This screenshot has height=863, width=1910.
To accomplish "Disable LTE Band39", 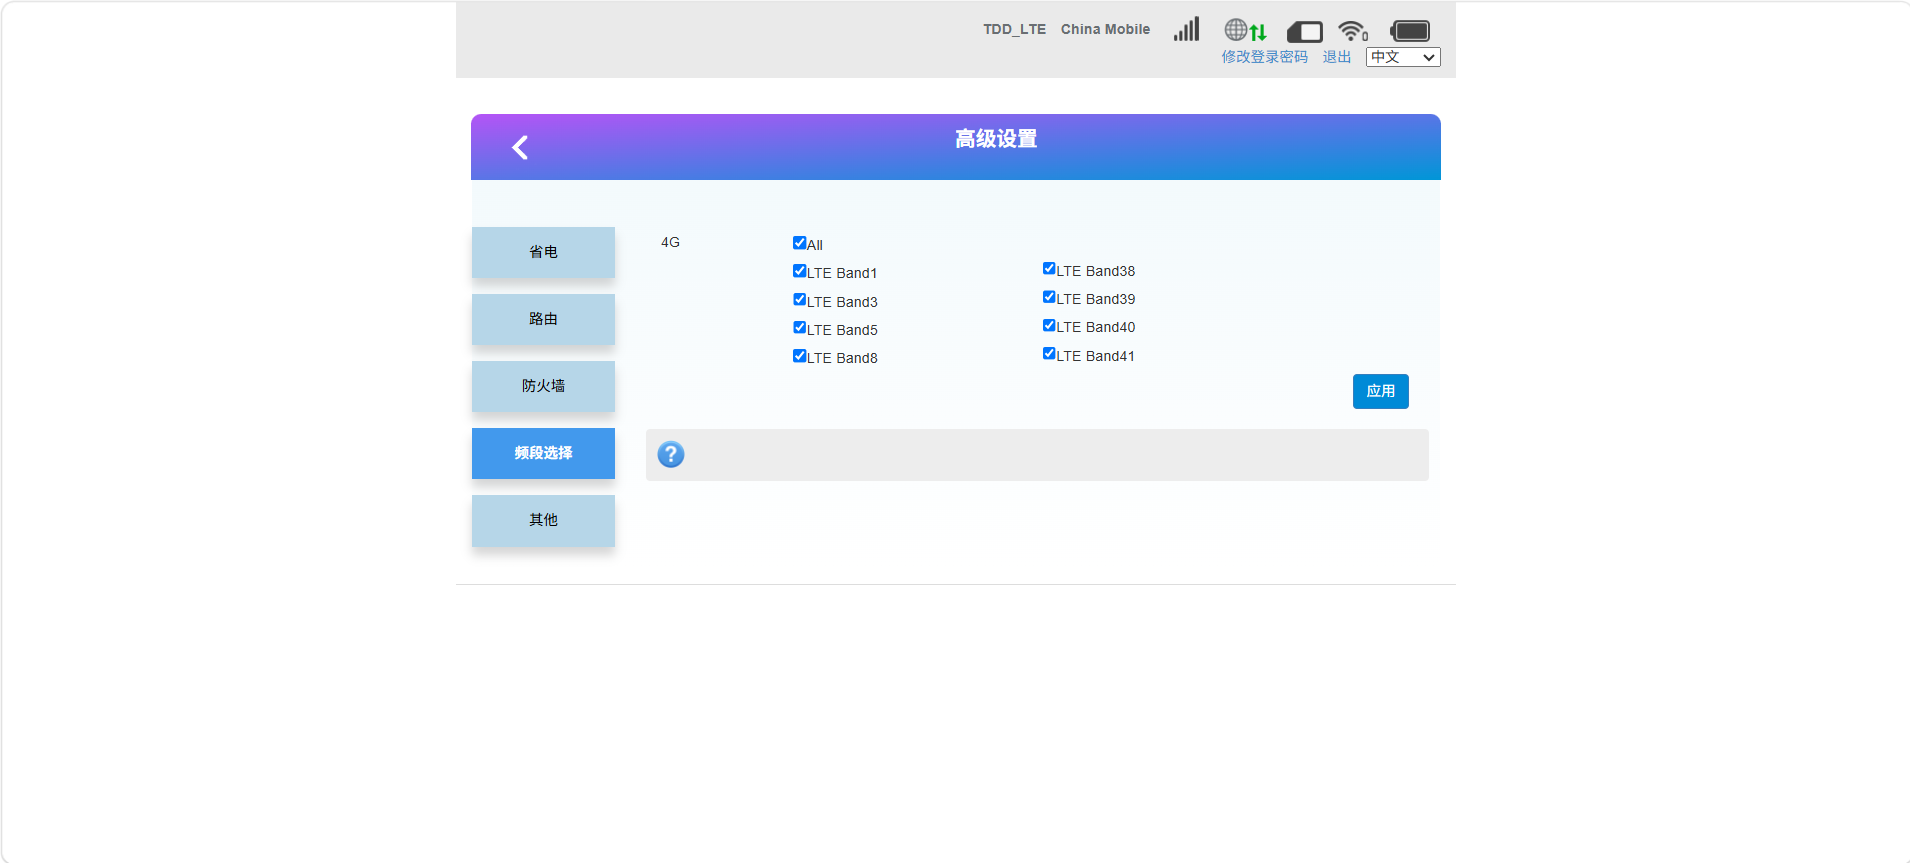I will pos(1049,297).
